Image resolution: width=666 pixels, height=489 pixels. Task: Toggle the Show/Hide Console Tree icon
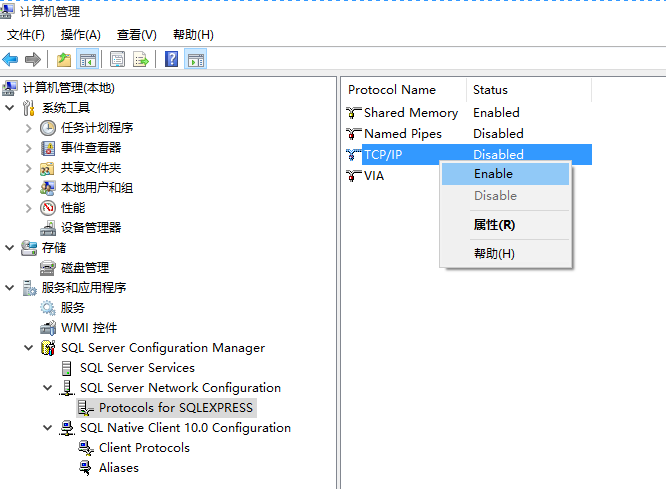[x=87, y=59]
